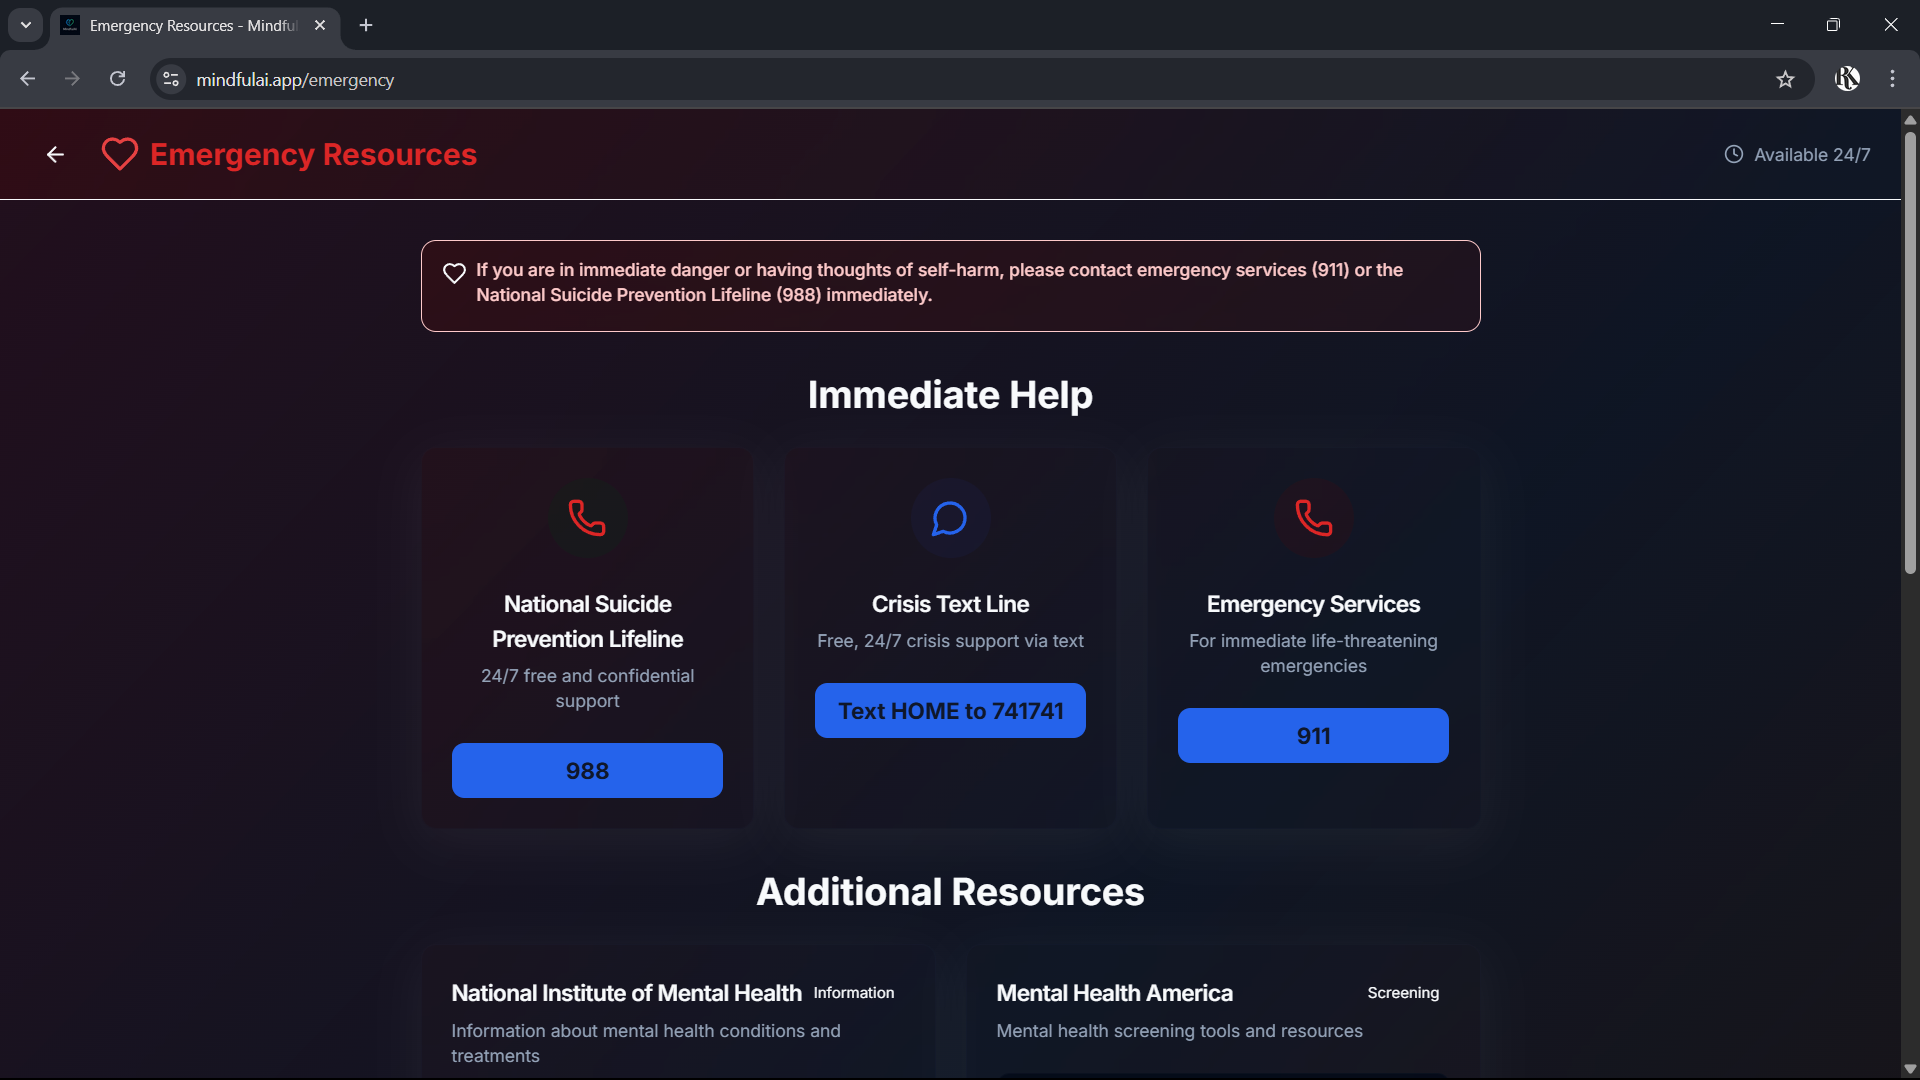The width and height of the screenshot is (1920, 1080).
Task: Open the site information icon in address bar
Action: pos(171,79)
